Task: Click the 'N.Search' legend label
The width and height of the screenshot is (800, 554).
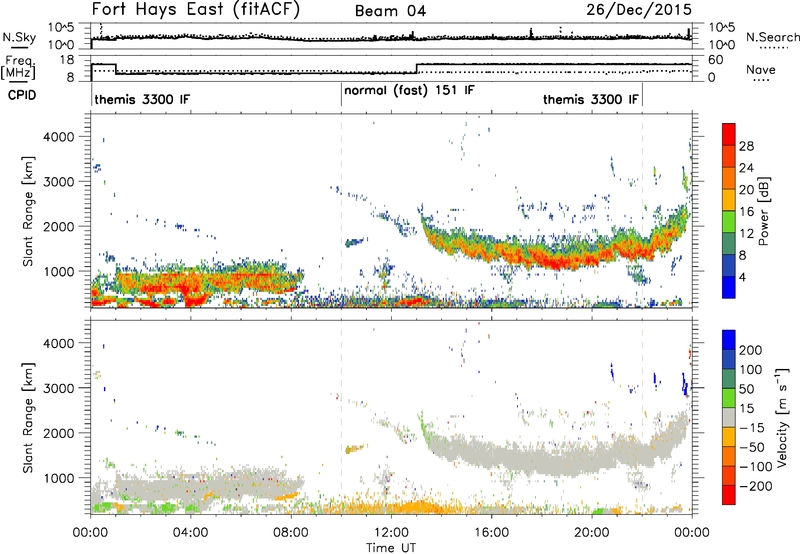Action: click(772, 37)
